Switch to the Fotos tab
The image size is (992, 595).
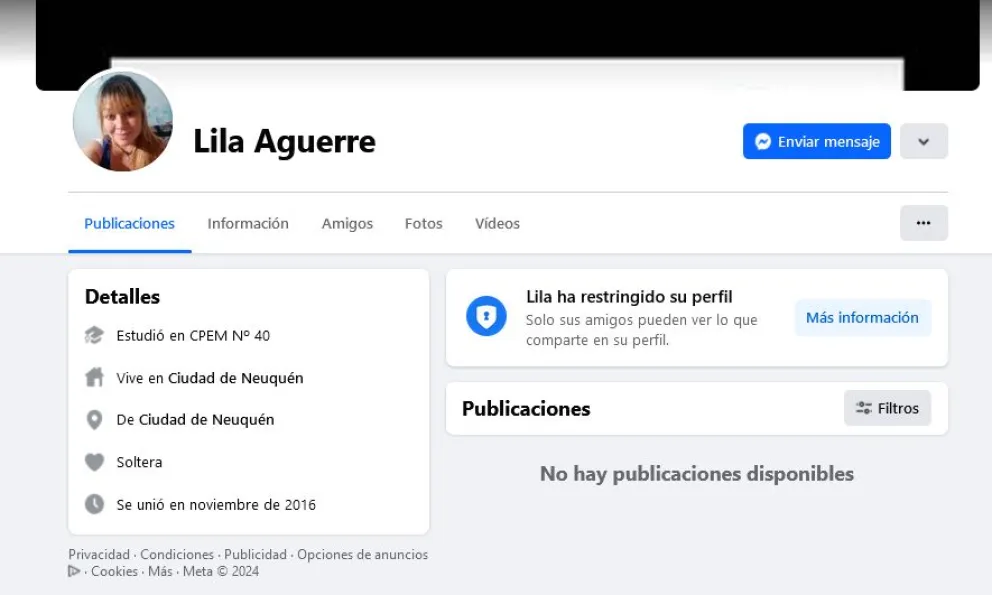[x=423, y=223]
